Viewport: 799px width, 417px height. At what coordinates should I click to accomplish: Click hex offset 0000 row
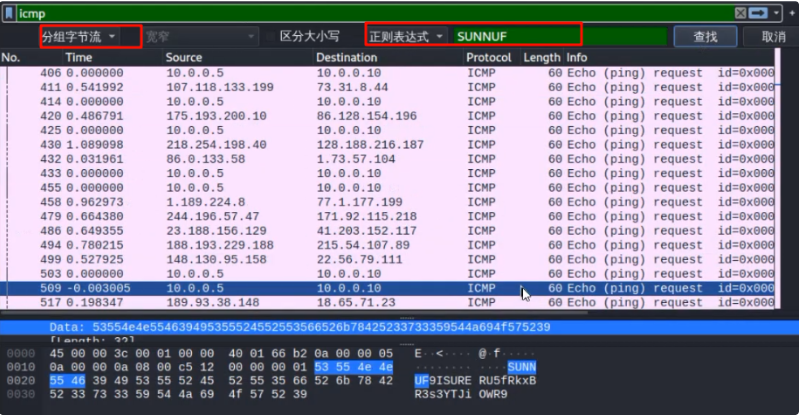pos(21,353)
